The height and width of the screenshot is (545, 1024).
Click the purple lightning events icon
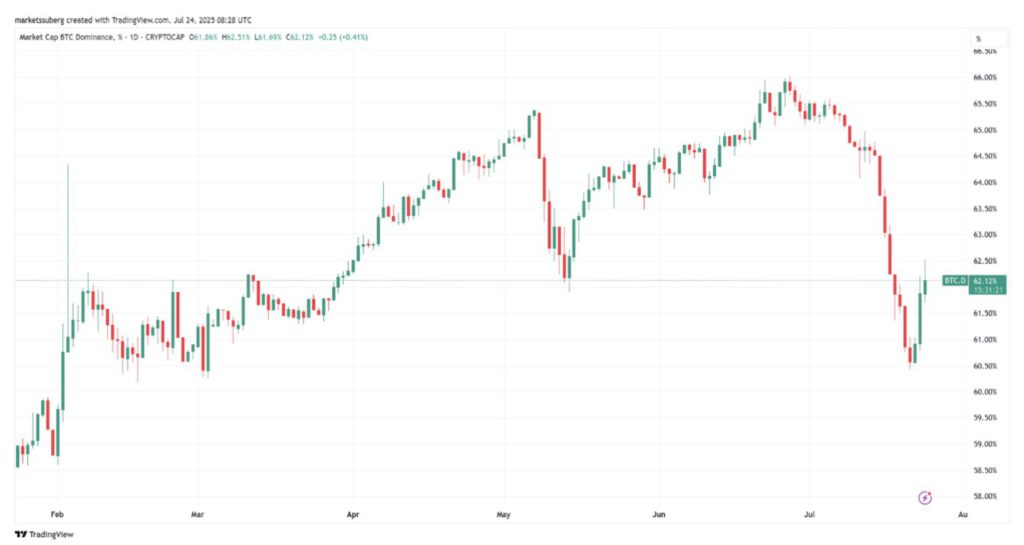coord(926,497)
